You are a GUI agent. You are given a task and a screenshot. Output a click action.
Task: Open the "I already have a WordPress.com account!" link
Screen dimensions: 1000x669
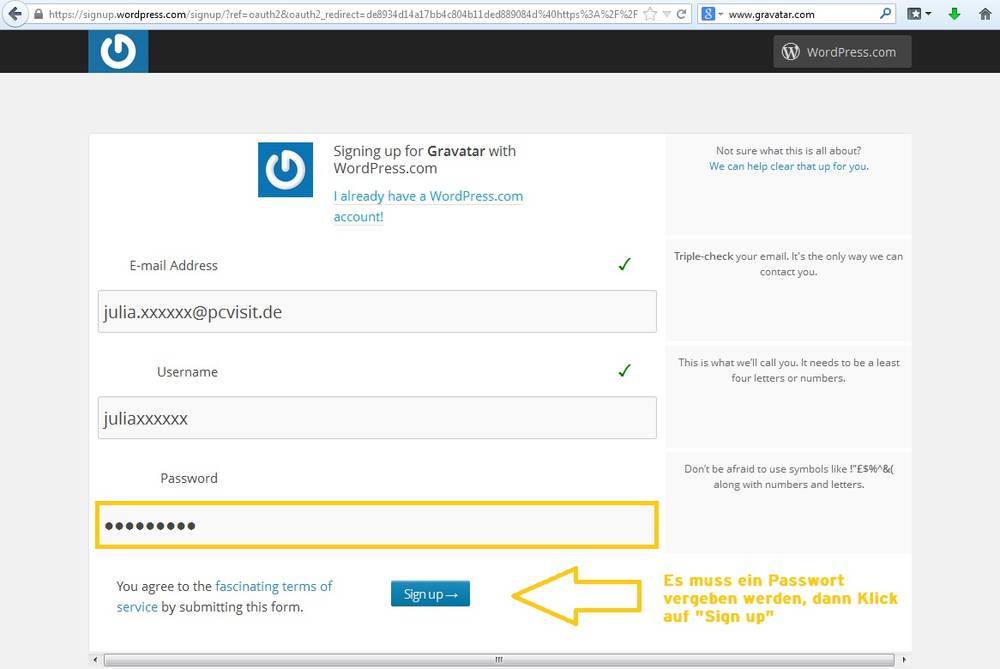coord(428,206)
